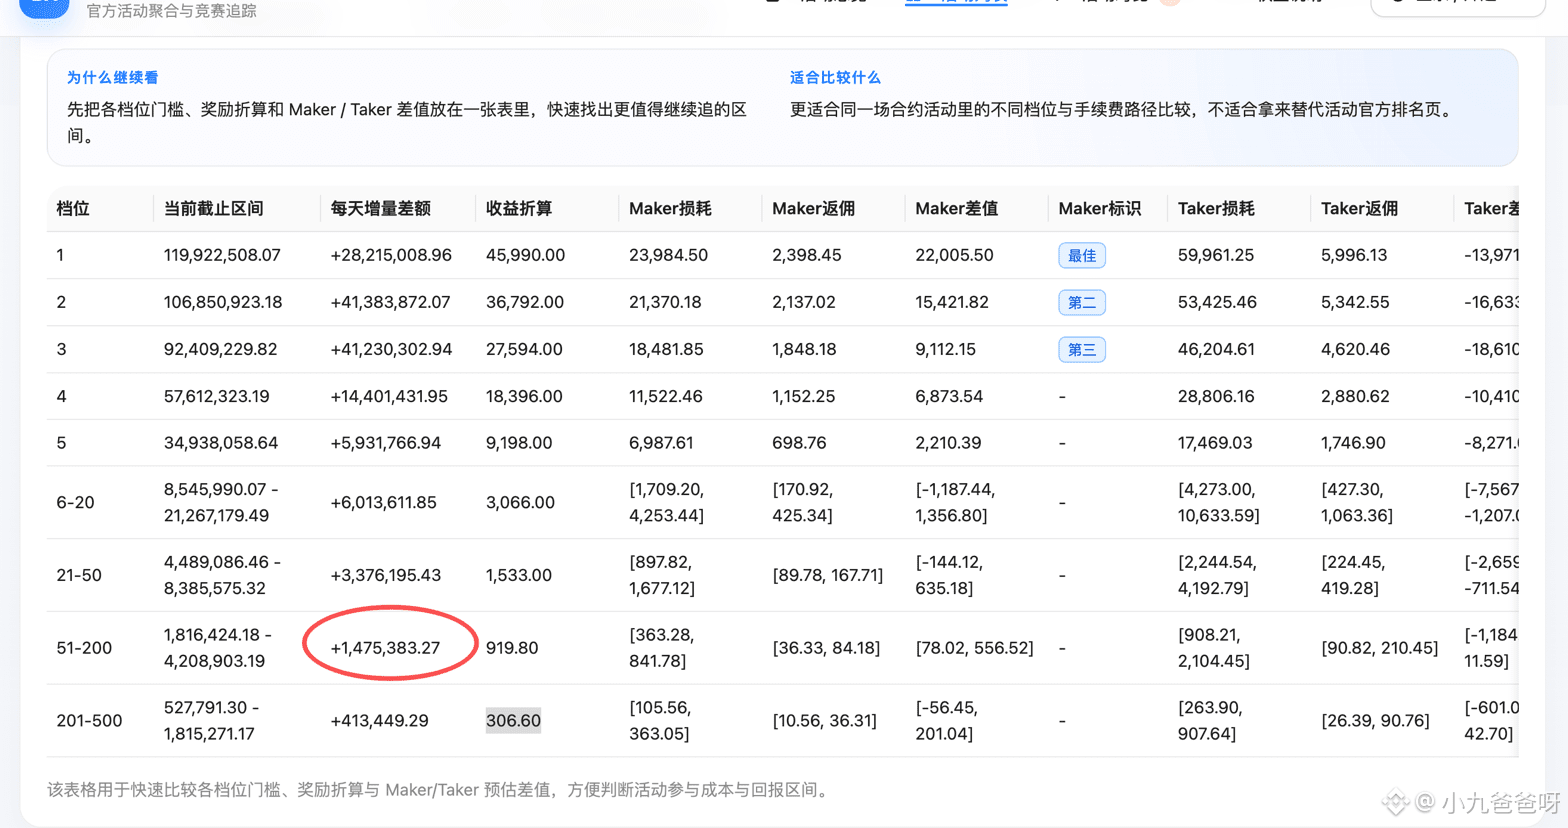Click the Maker差值 column header

coord(956,208)
